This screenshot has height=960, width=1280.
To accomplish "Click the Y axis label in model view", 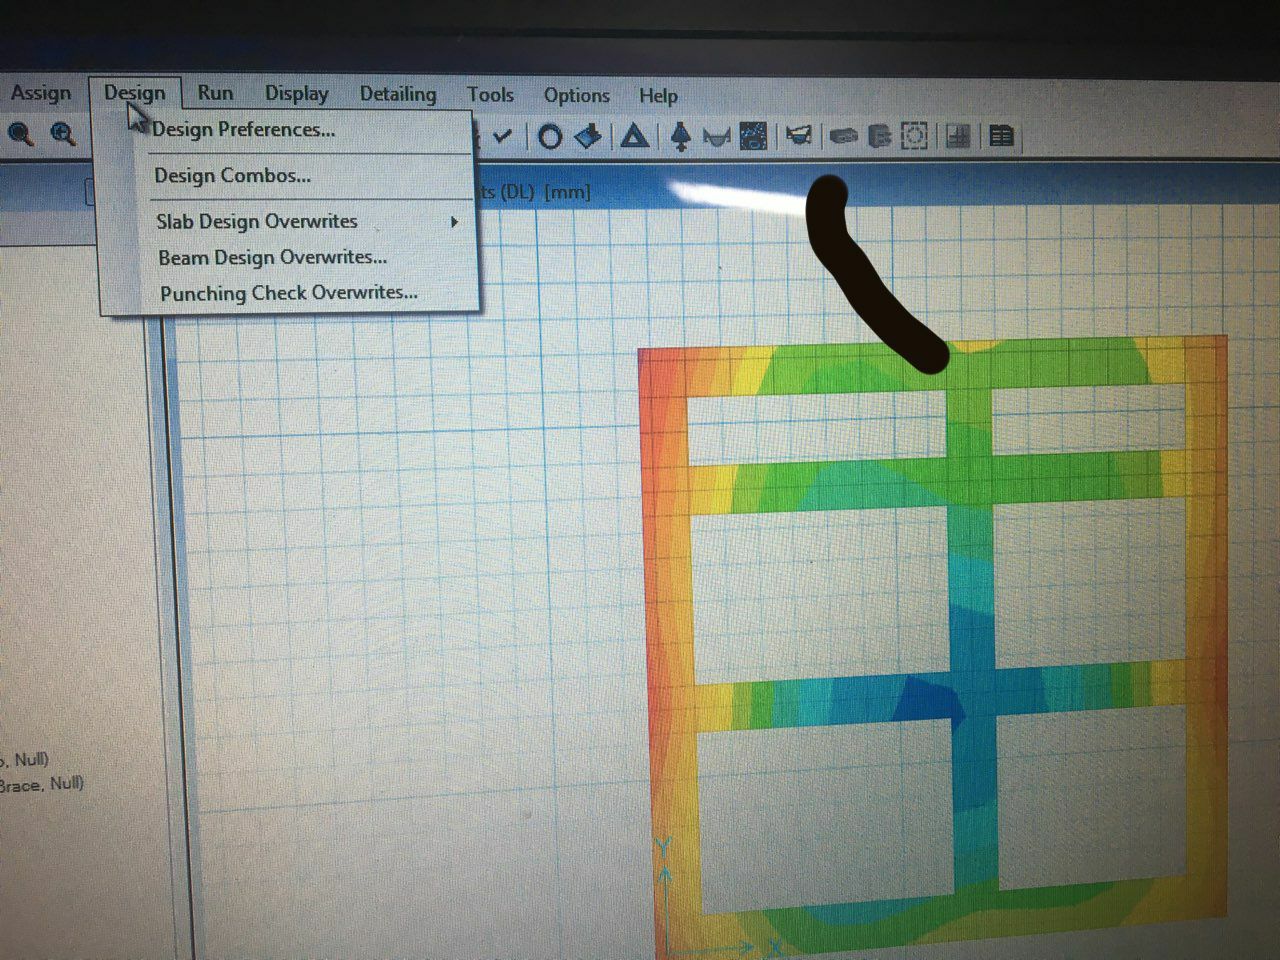I will [x=662, y=849].
